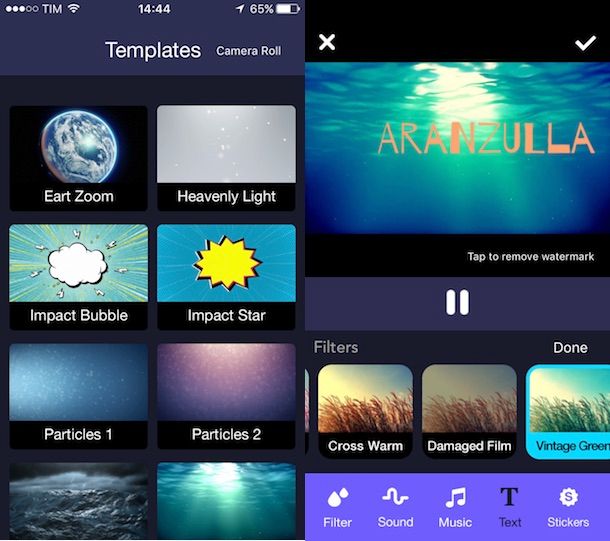This screenshot has width=610, height=541.
Task: Select the stormy sea template thumbnail
Action: point(79,501)
